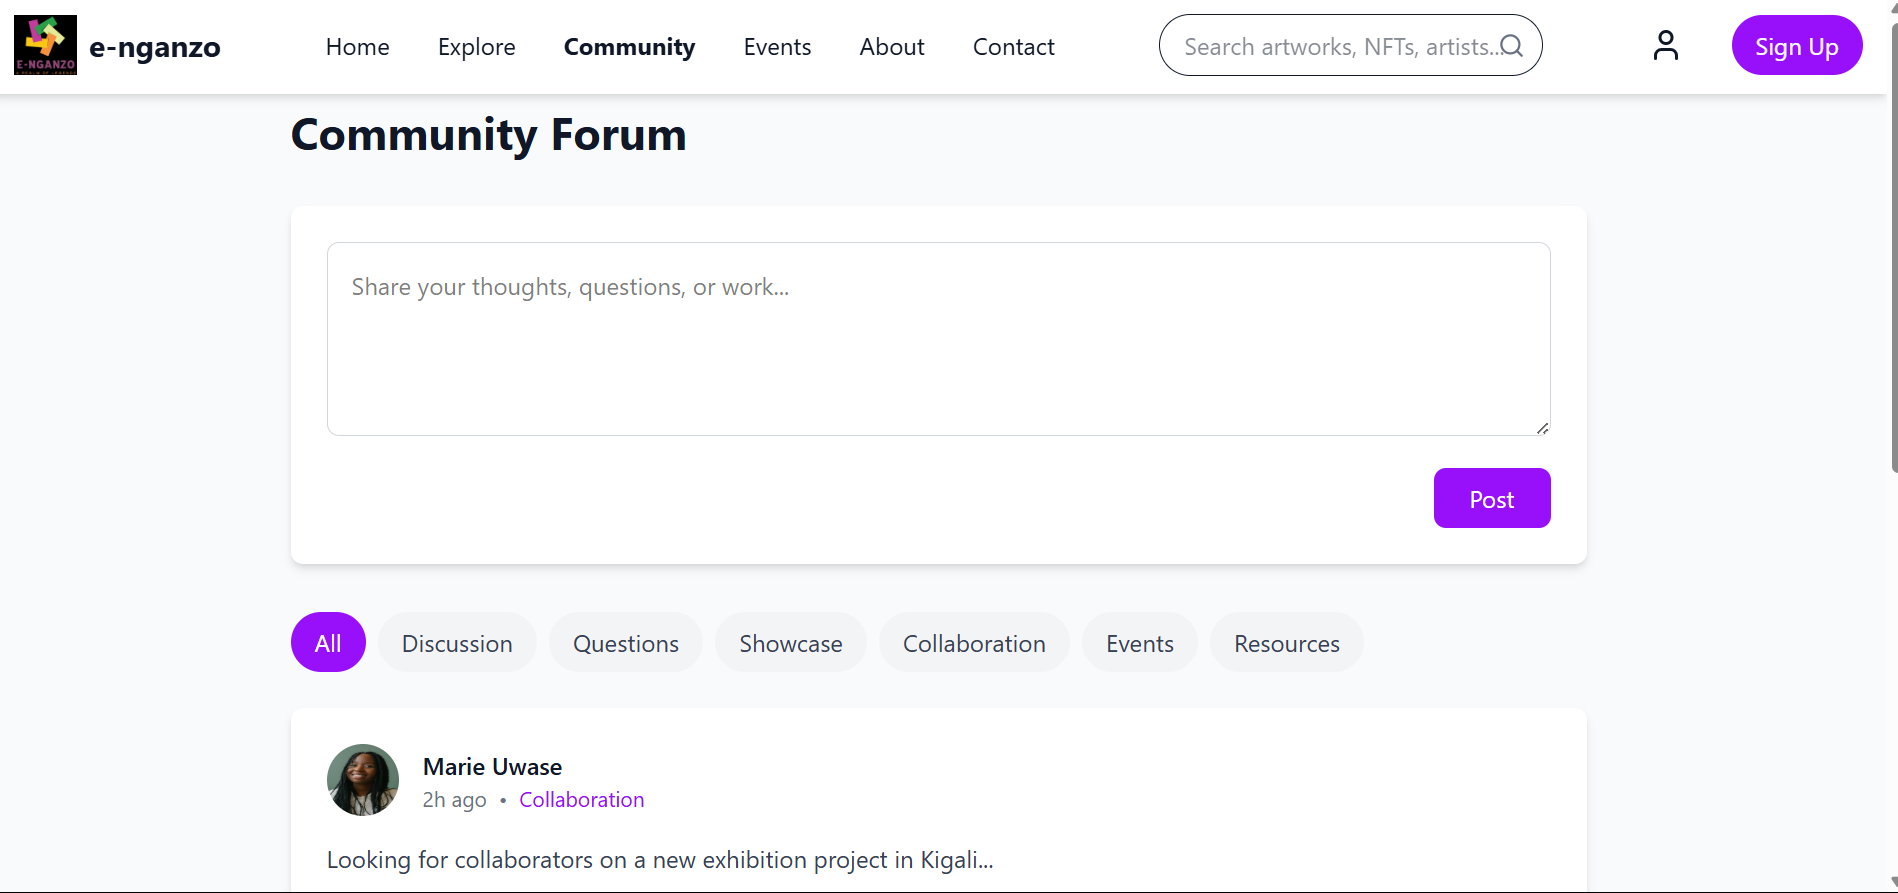The image size is (1898, 893).
Task: Filter posts by Resources
Action: [x=1286, y=642]
